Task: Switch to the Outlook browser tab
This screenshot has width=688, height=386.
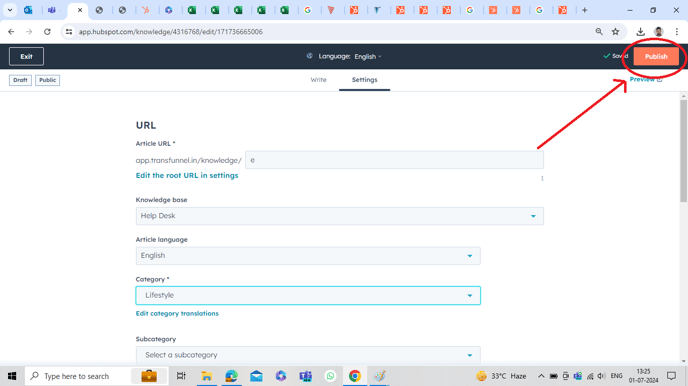Action: [x=28, y=10]
